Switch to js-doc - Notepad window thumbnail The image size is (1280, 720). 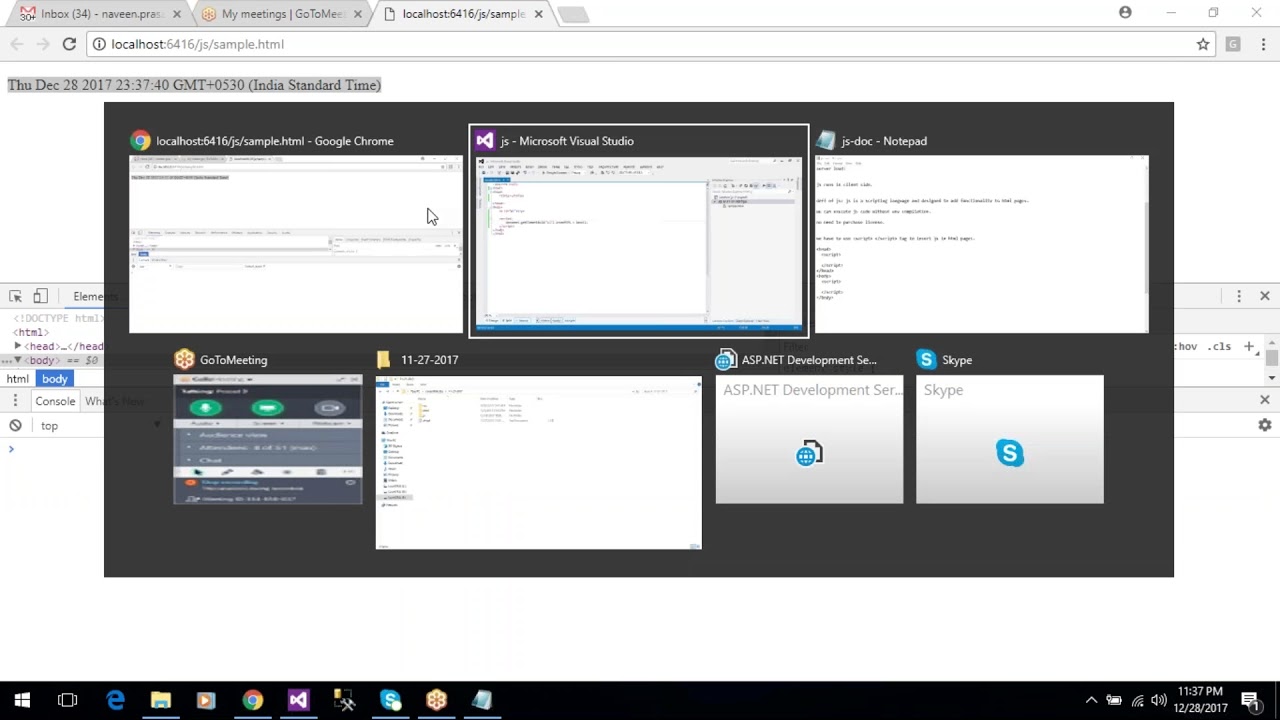981,244
